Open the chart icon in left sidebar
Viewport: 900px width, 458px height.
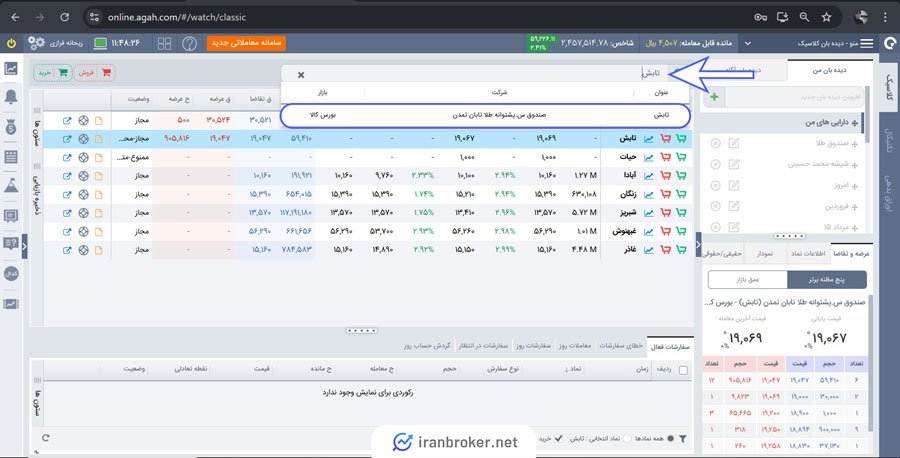pyautogui.click(x=11, y=68)
